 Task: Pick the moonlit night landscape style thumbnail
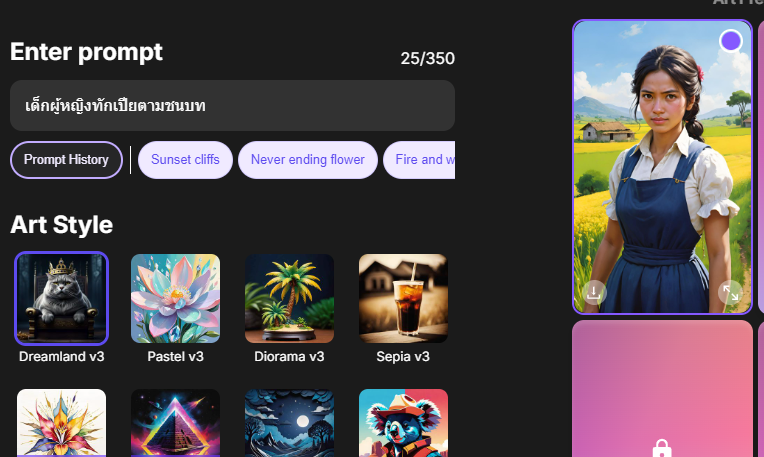pyautogui.click(x=289, y=423)
